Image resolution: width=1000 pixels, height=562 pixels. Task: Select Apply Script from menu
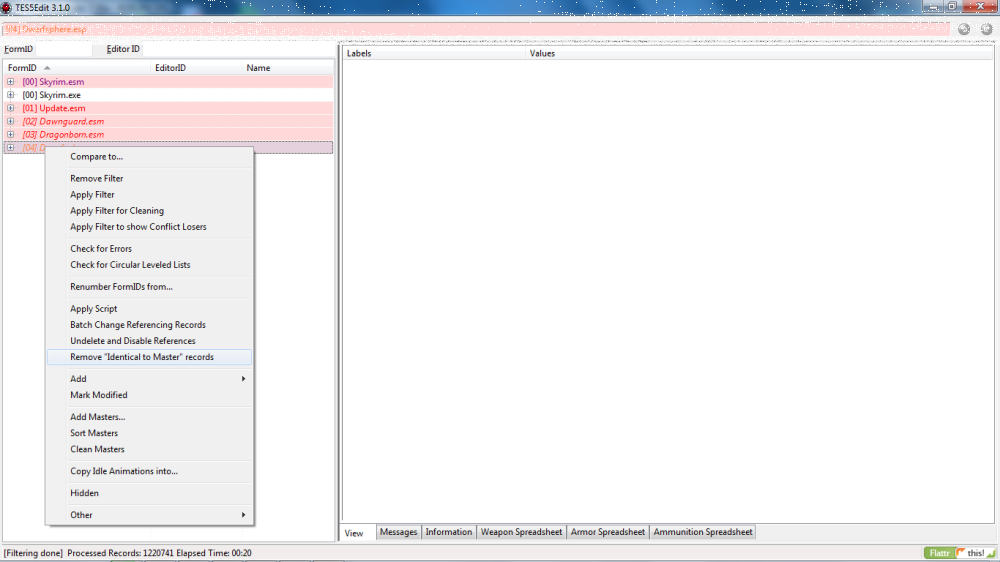point(149,309)
